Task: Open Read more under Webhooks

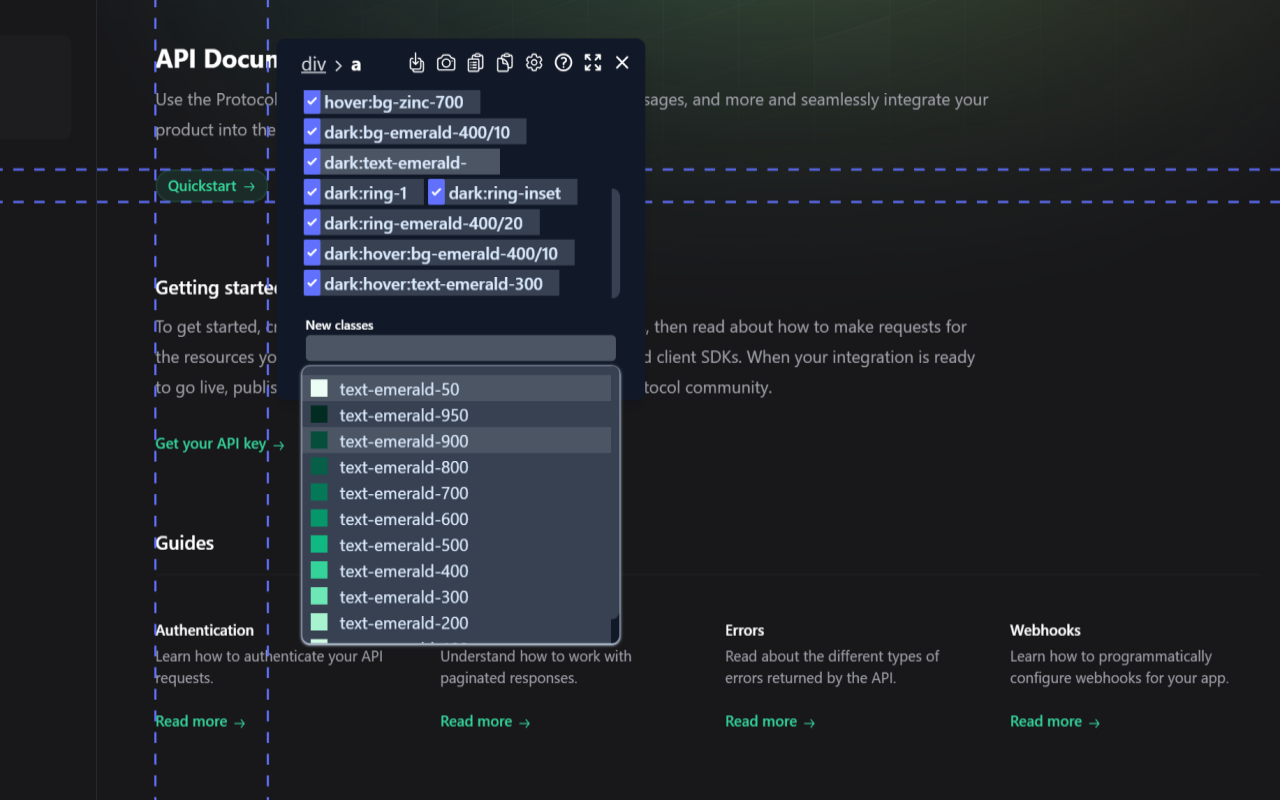Action: point(1055,722)
